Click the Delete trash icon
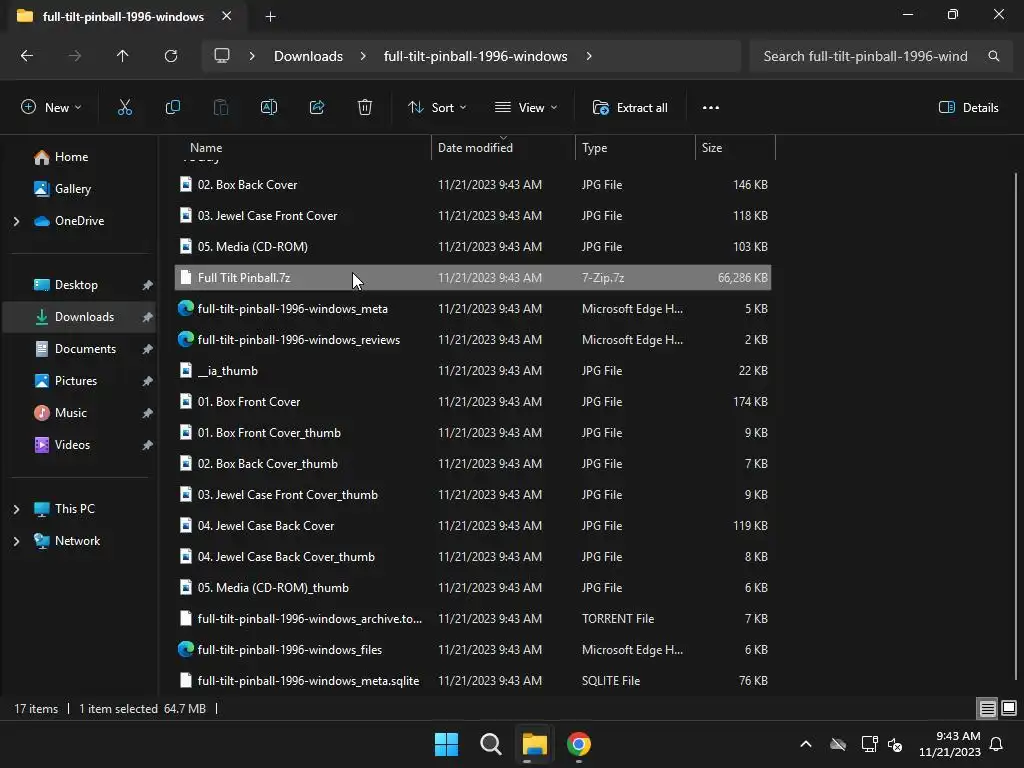Screen dimensions: 1024x768 (365, 108)
